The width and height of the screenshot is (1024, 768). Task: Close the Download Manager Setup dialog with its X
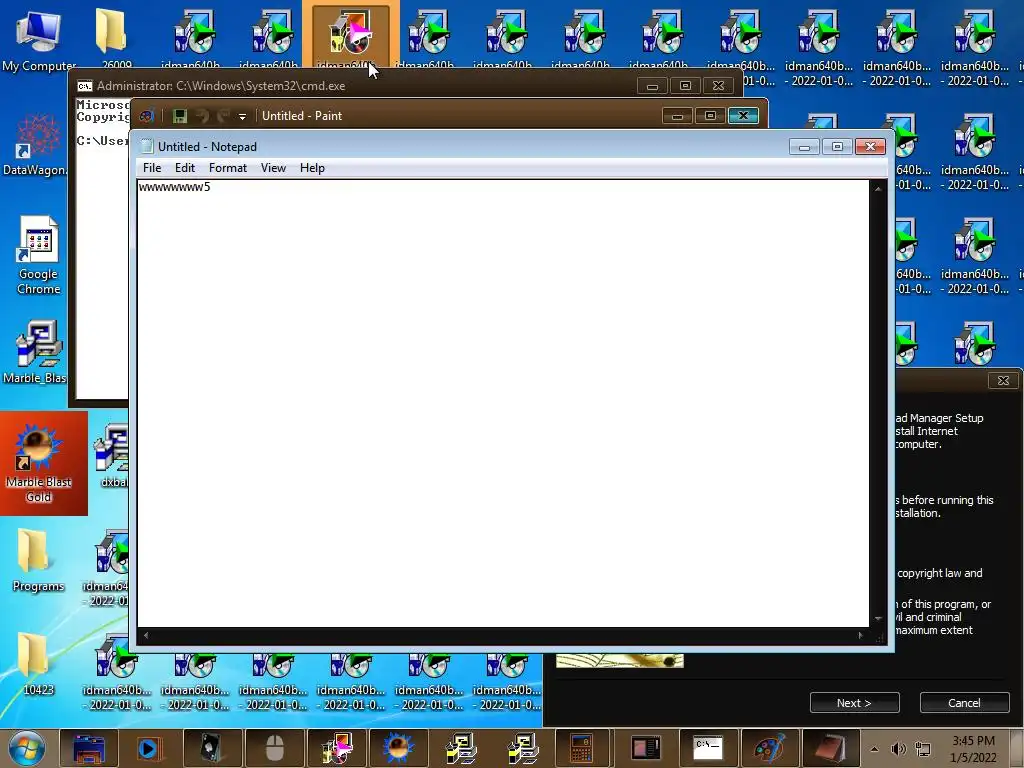click(1003, 380)
